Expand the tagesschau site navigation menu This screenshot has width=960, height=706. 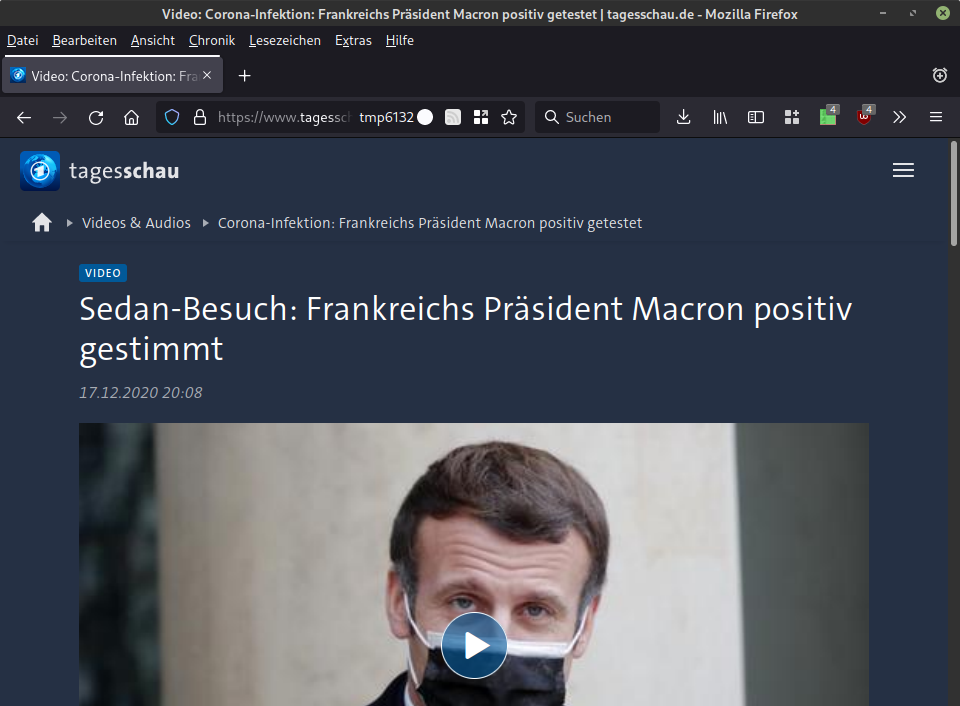click(903, 170)
